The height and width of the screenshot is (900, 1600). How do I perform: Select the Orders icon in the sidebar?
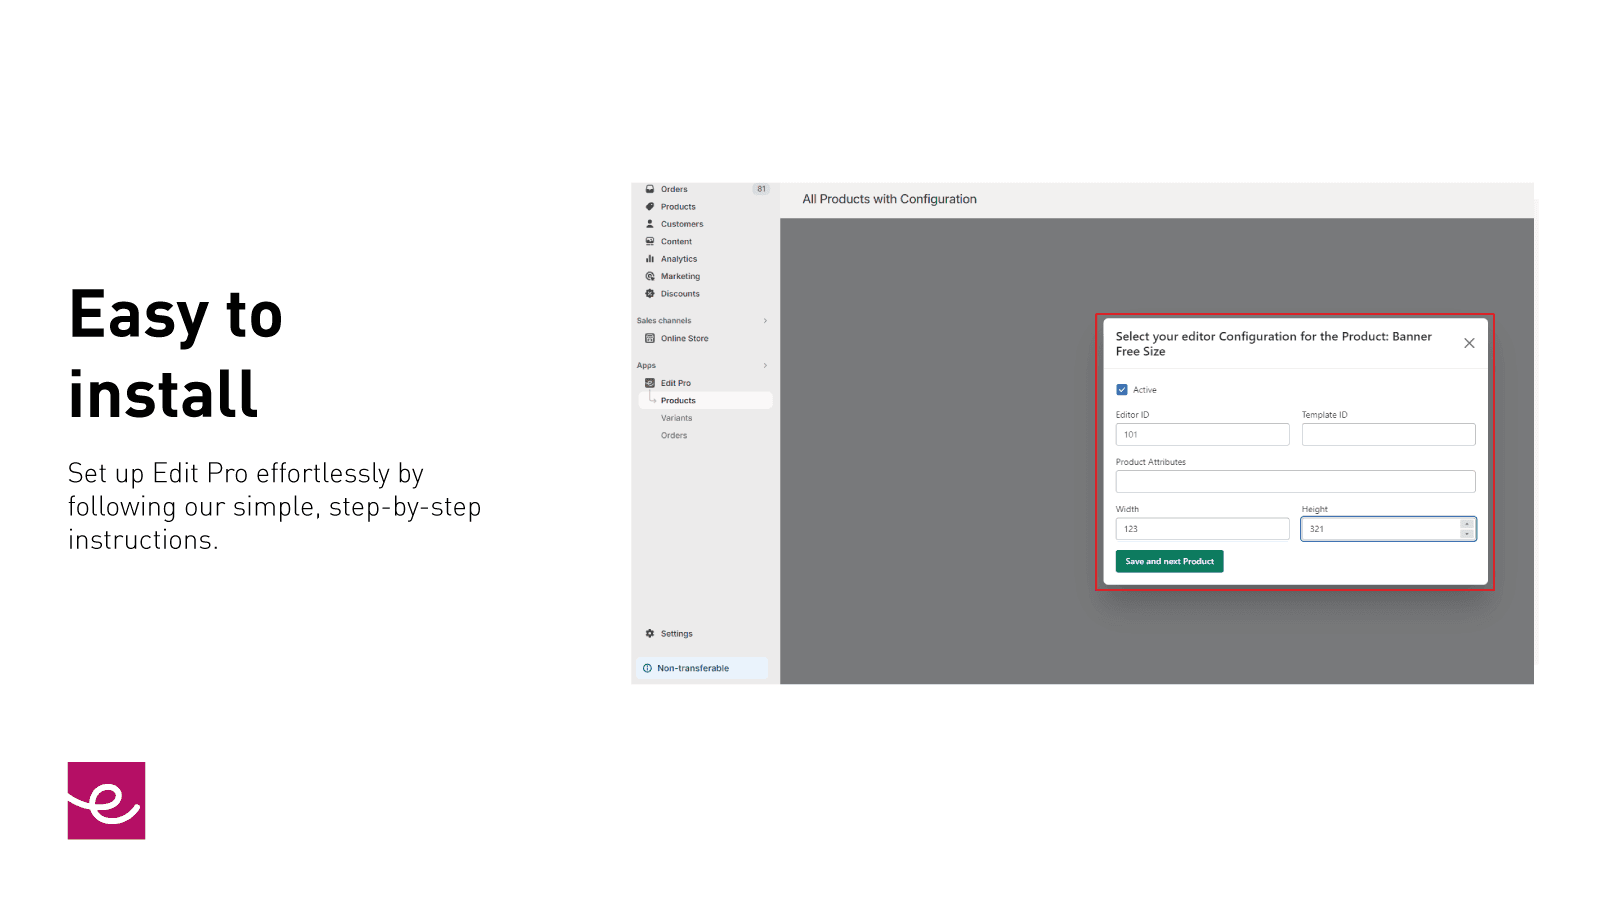(650, 189)
